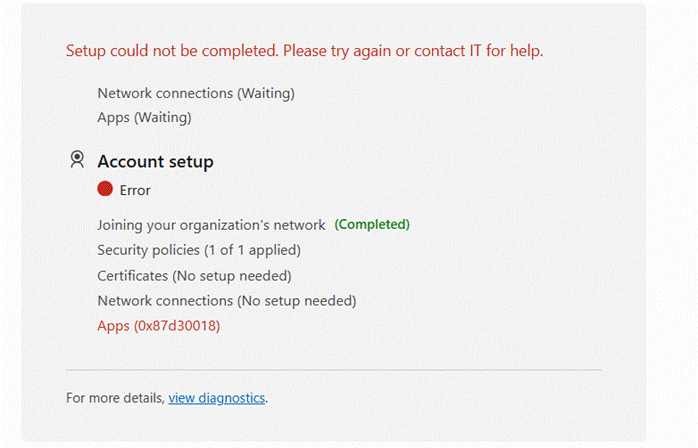
Task: Click the 'Setup could not be completed' message
Action: (x=304, y=51)
